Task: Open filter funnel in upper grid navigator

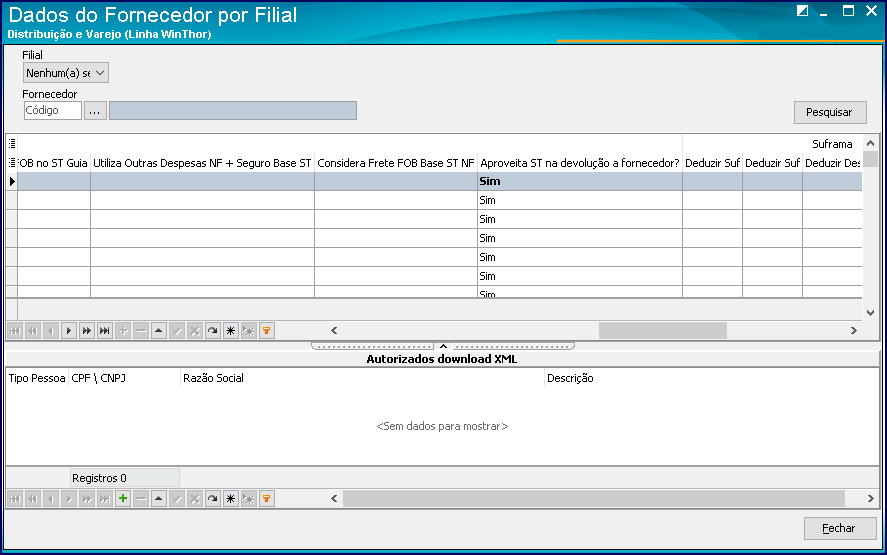Action: point(266,331)
